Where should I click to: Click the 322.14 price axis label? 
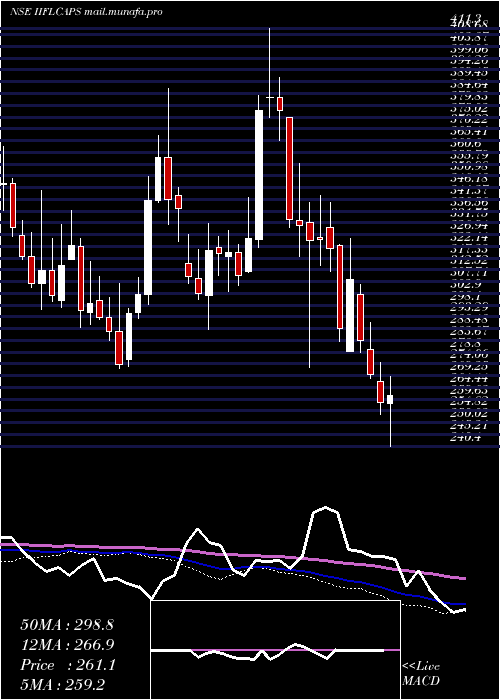pos(469,238)
